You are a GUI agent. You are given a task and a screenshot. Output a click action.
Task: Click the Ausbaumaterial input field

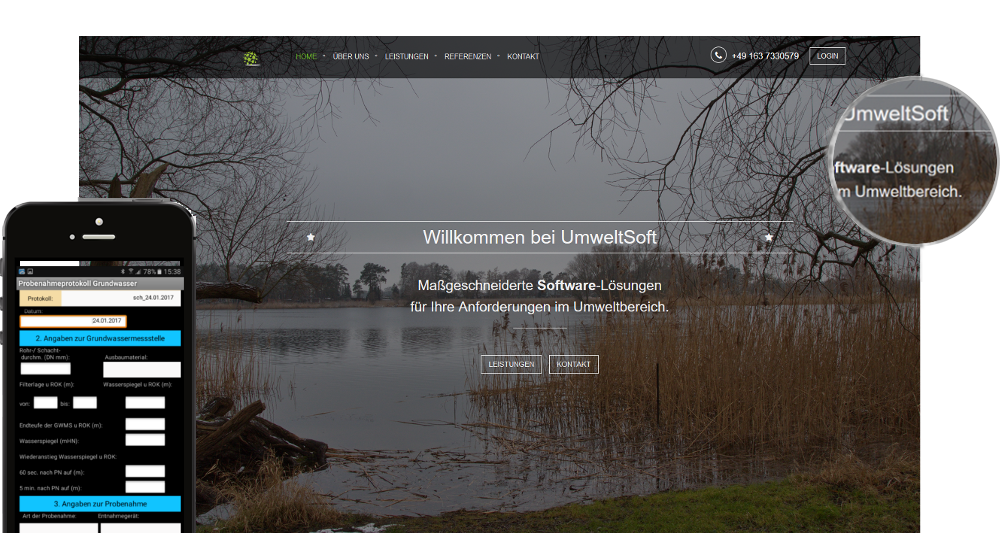(x=141, y=369)
